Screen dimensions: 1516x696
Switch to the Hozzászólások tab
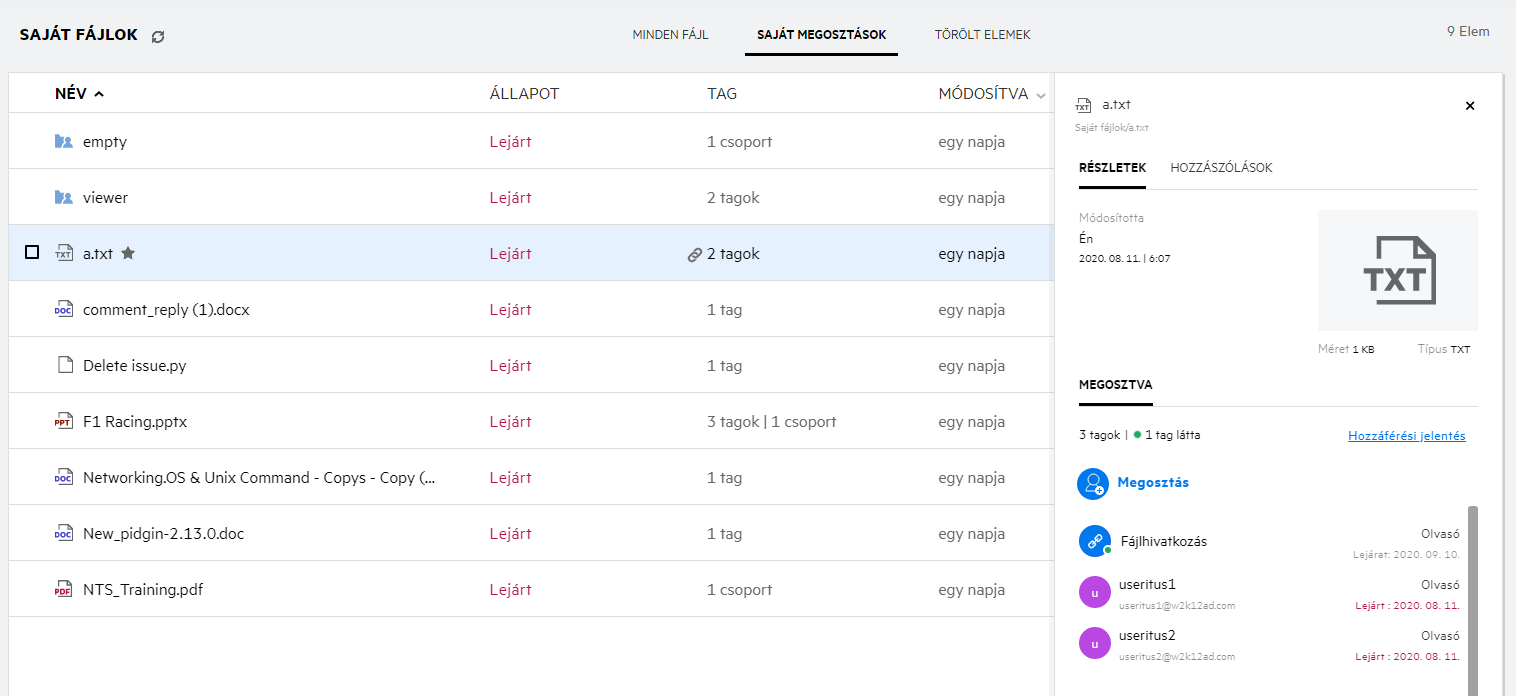pyautogui.click(x=1221, y=168)
